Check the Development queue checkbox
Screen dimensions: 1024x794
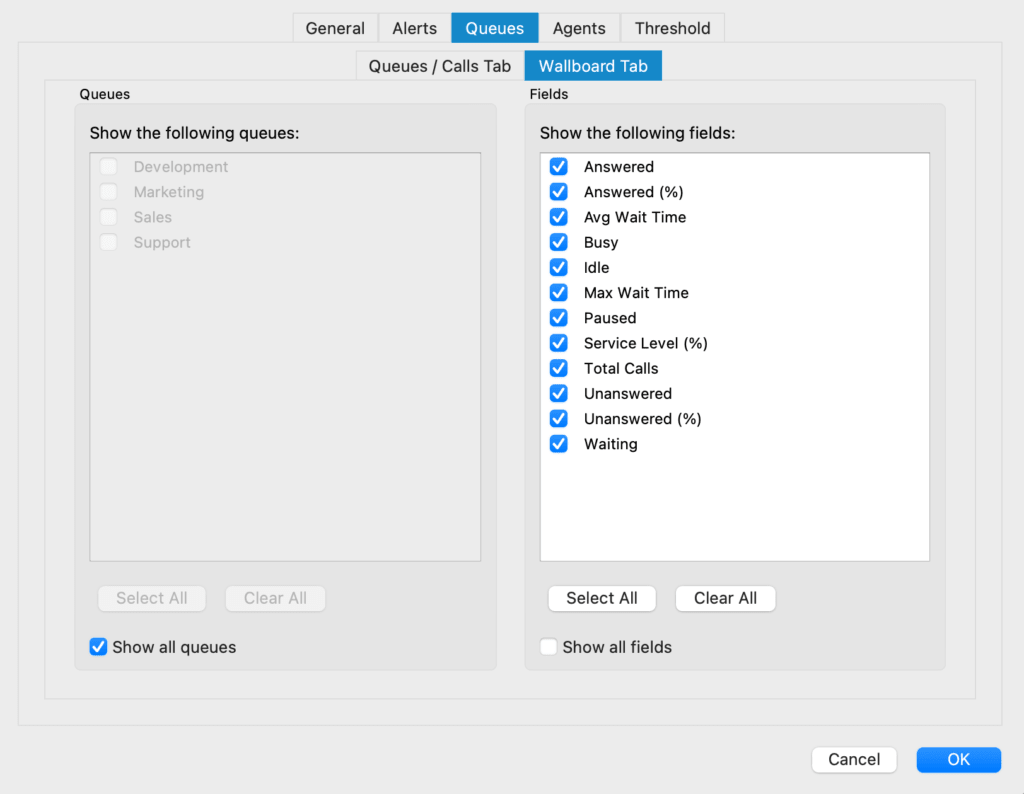108,167
